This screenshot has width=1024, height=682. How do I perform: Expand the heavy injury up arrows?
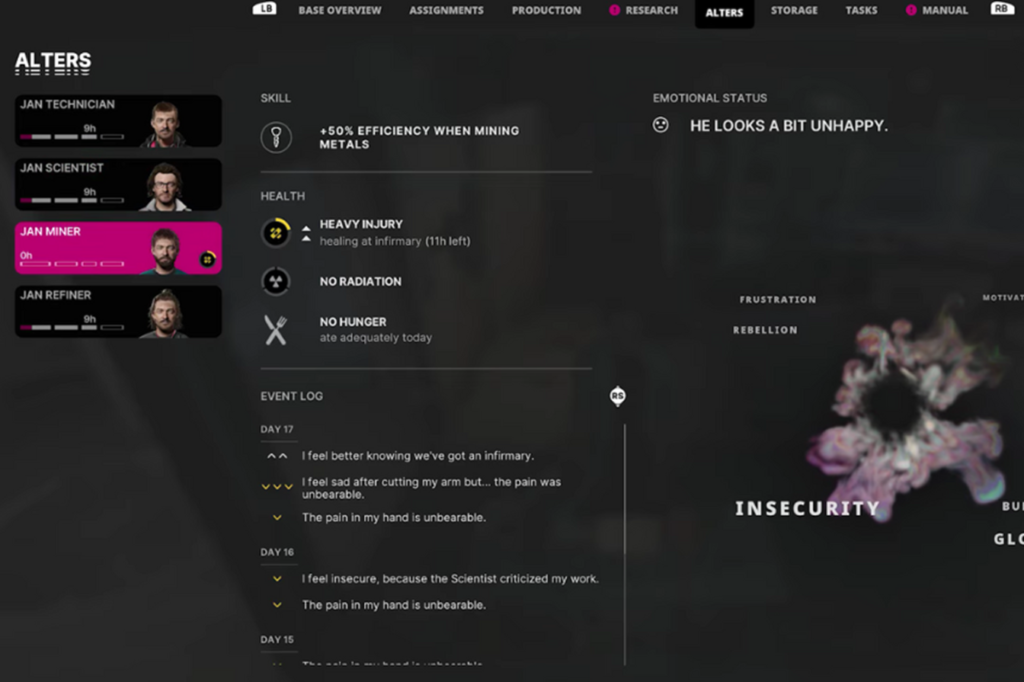point(306,233)
